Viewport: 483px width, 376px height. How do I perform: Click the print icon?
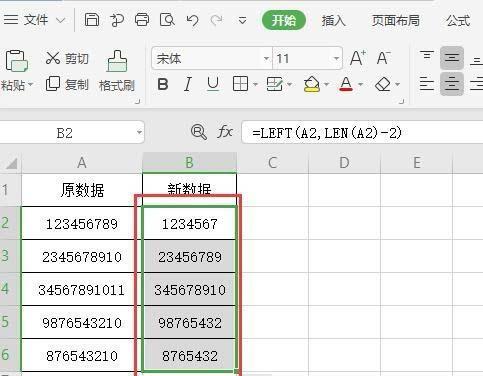pos(142,20)
